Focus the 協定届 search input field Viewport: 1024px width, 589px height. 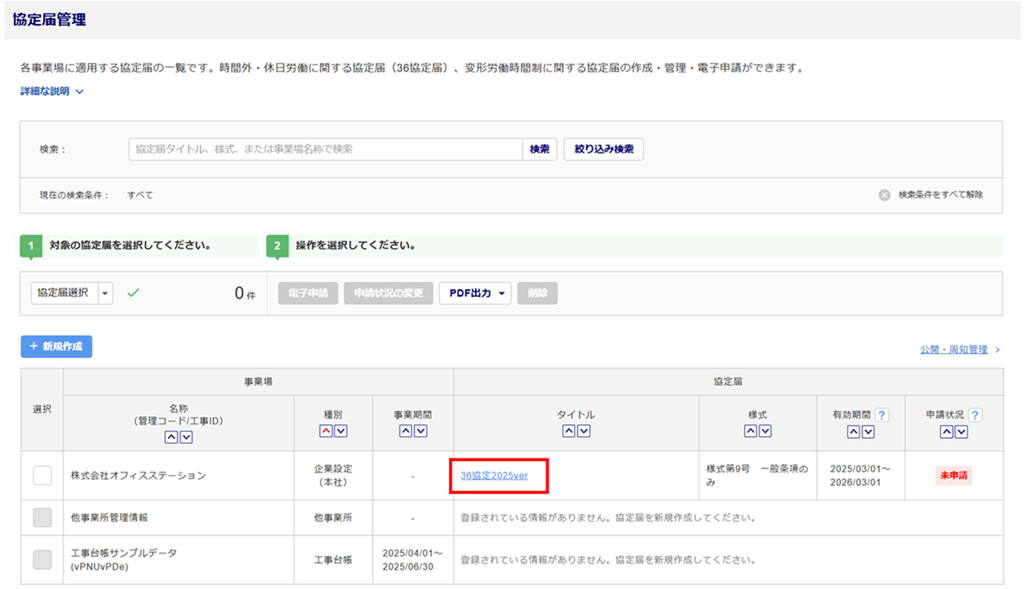point(325,149)
